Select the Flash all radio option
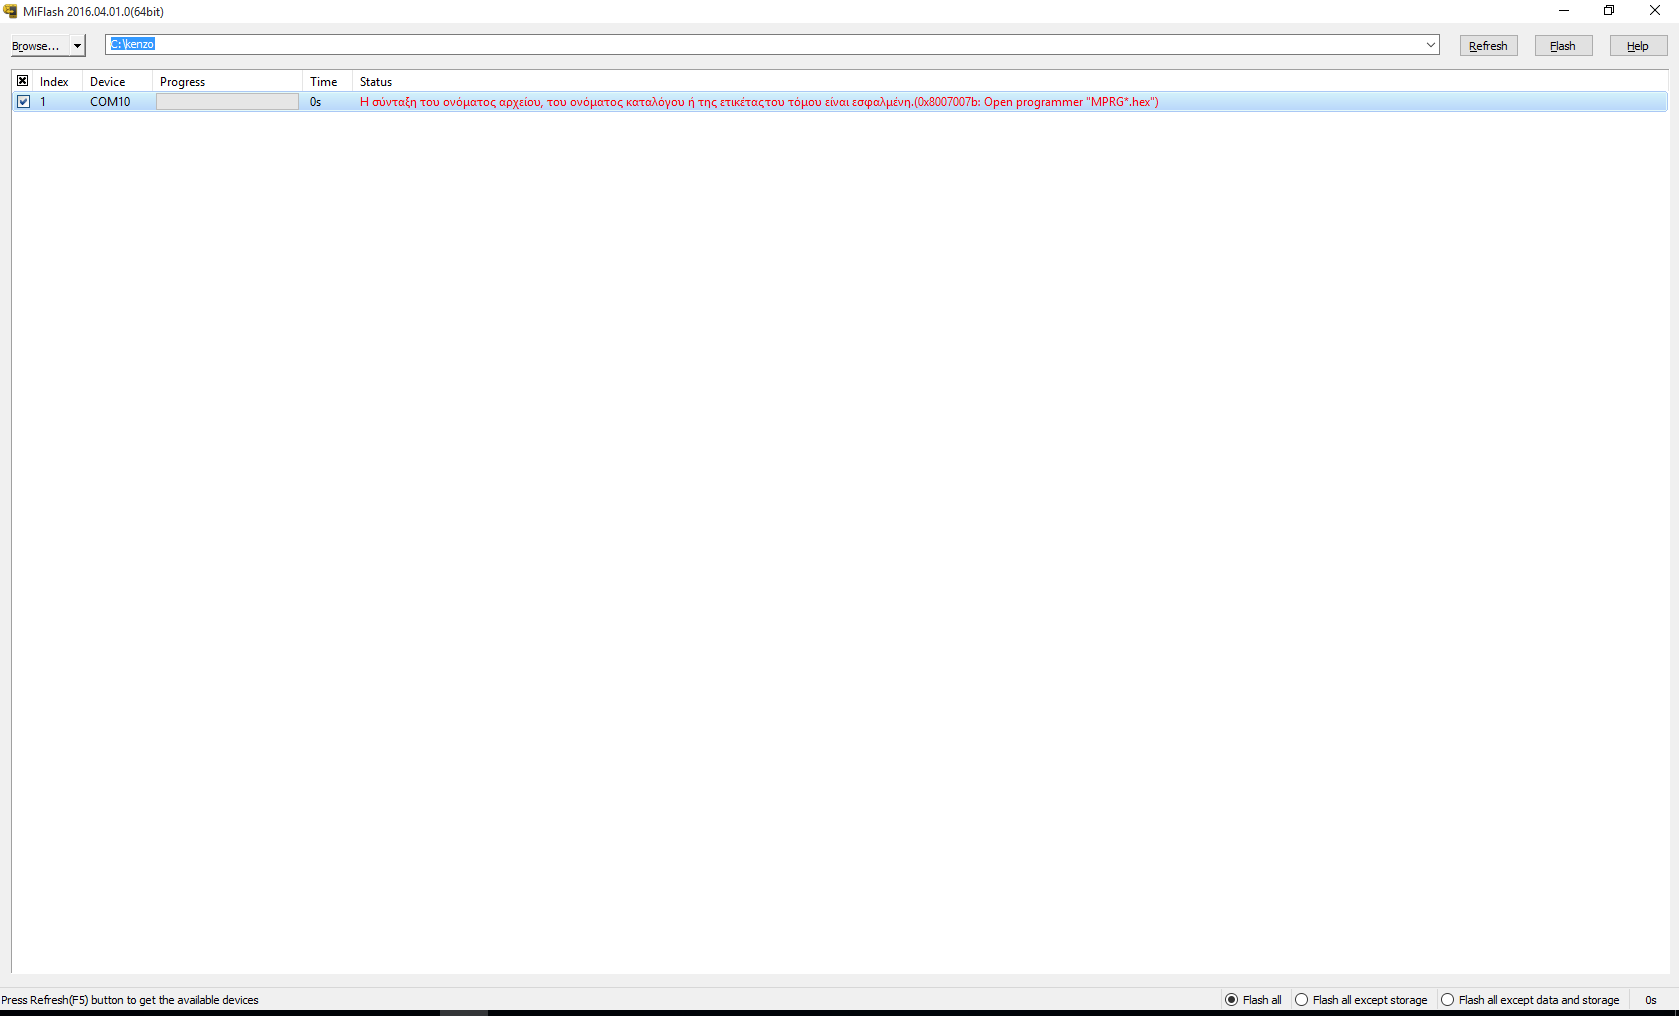The height and width of the screenshot is (1016, 1679). coord(1254,1000)
